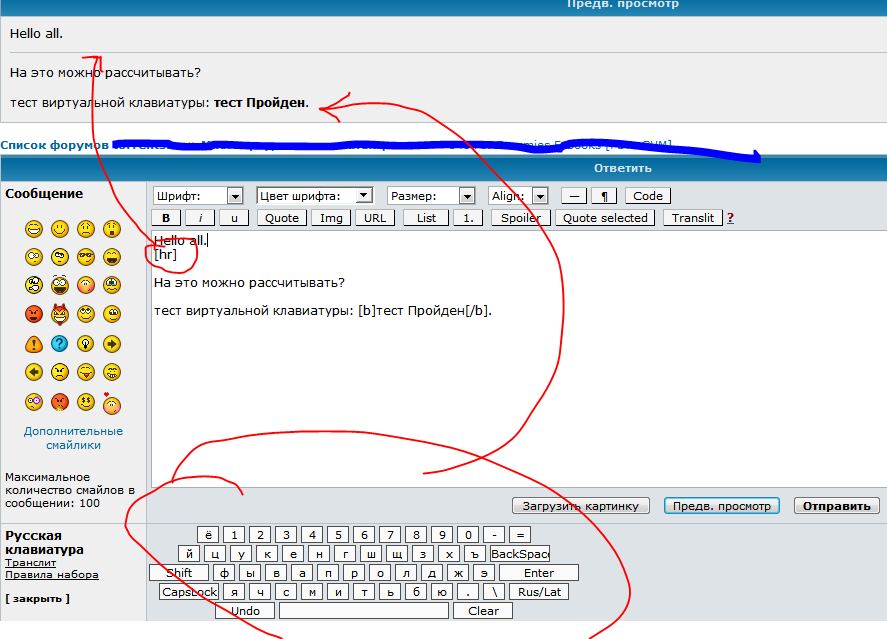
Task: Insert the right arrow smiley
Action: point(112,344)
